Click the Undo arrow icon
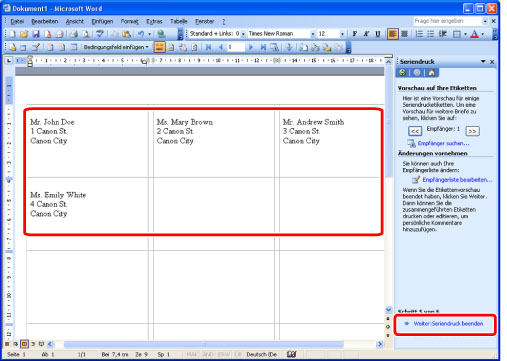 [141, 34]
